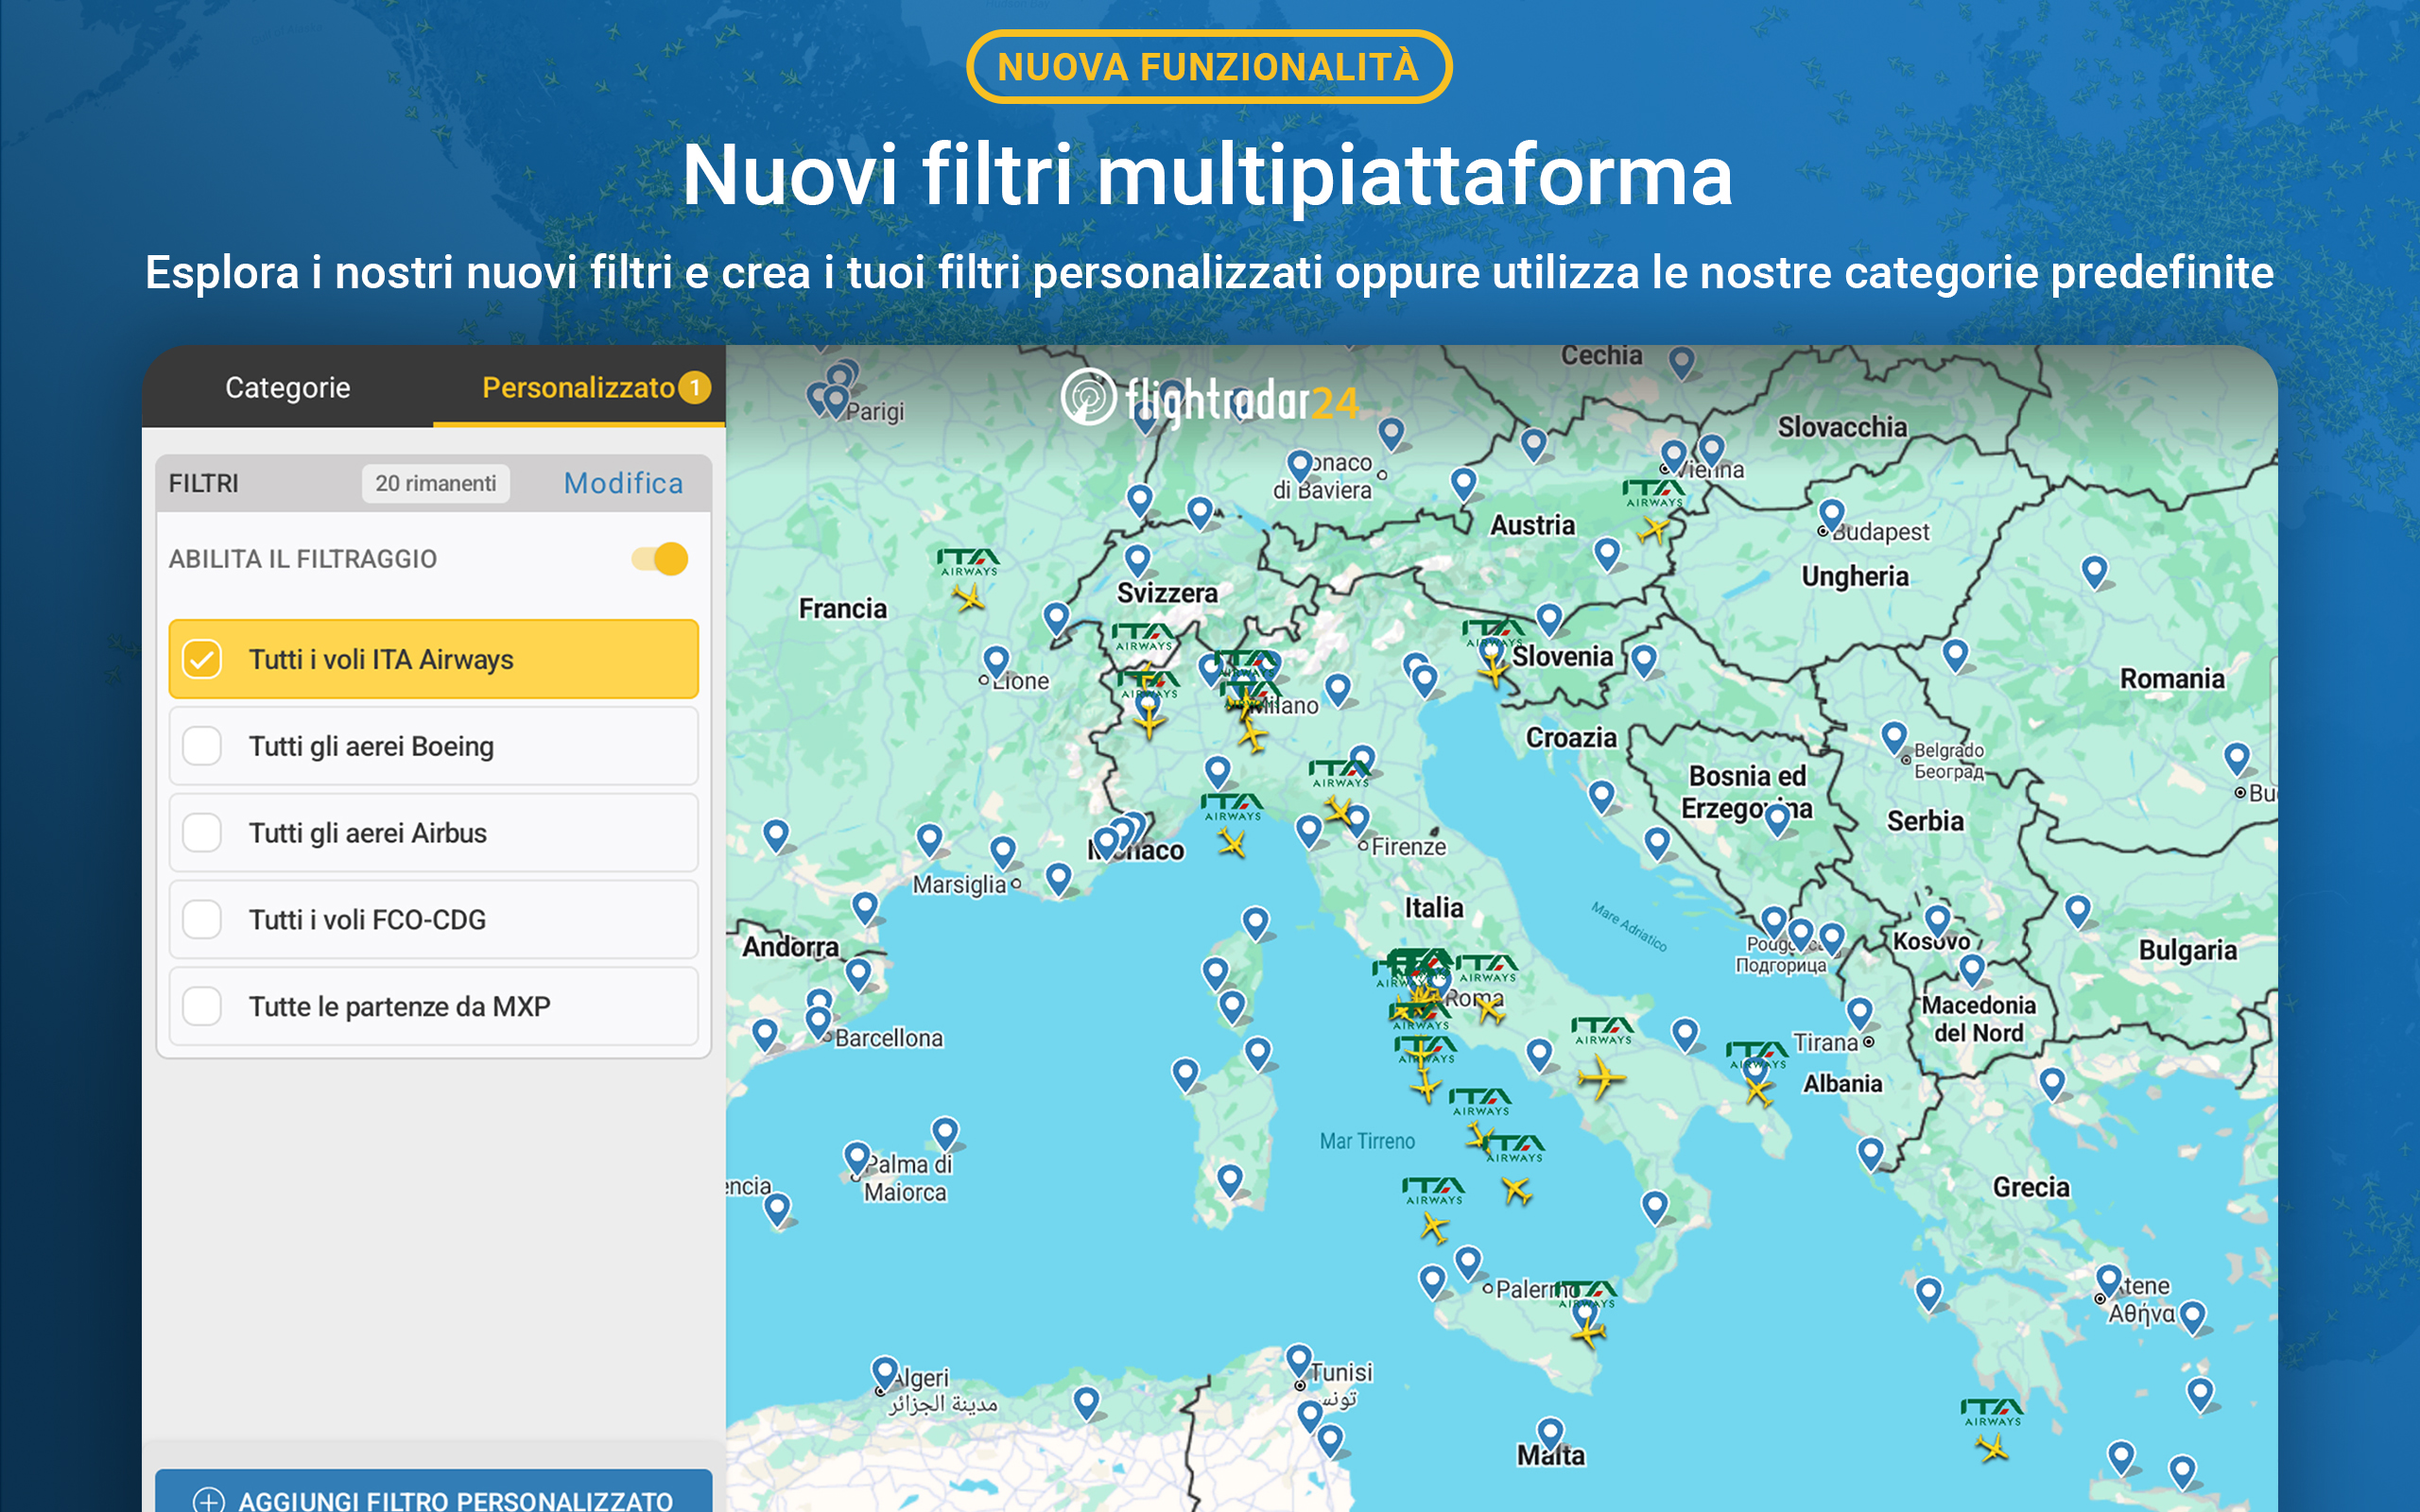
Task: Select the large yellow plane over southern Italia
Action: coord(1601,1078)
